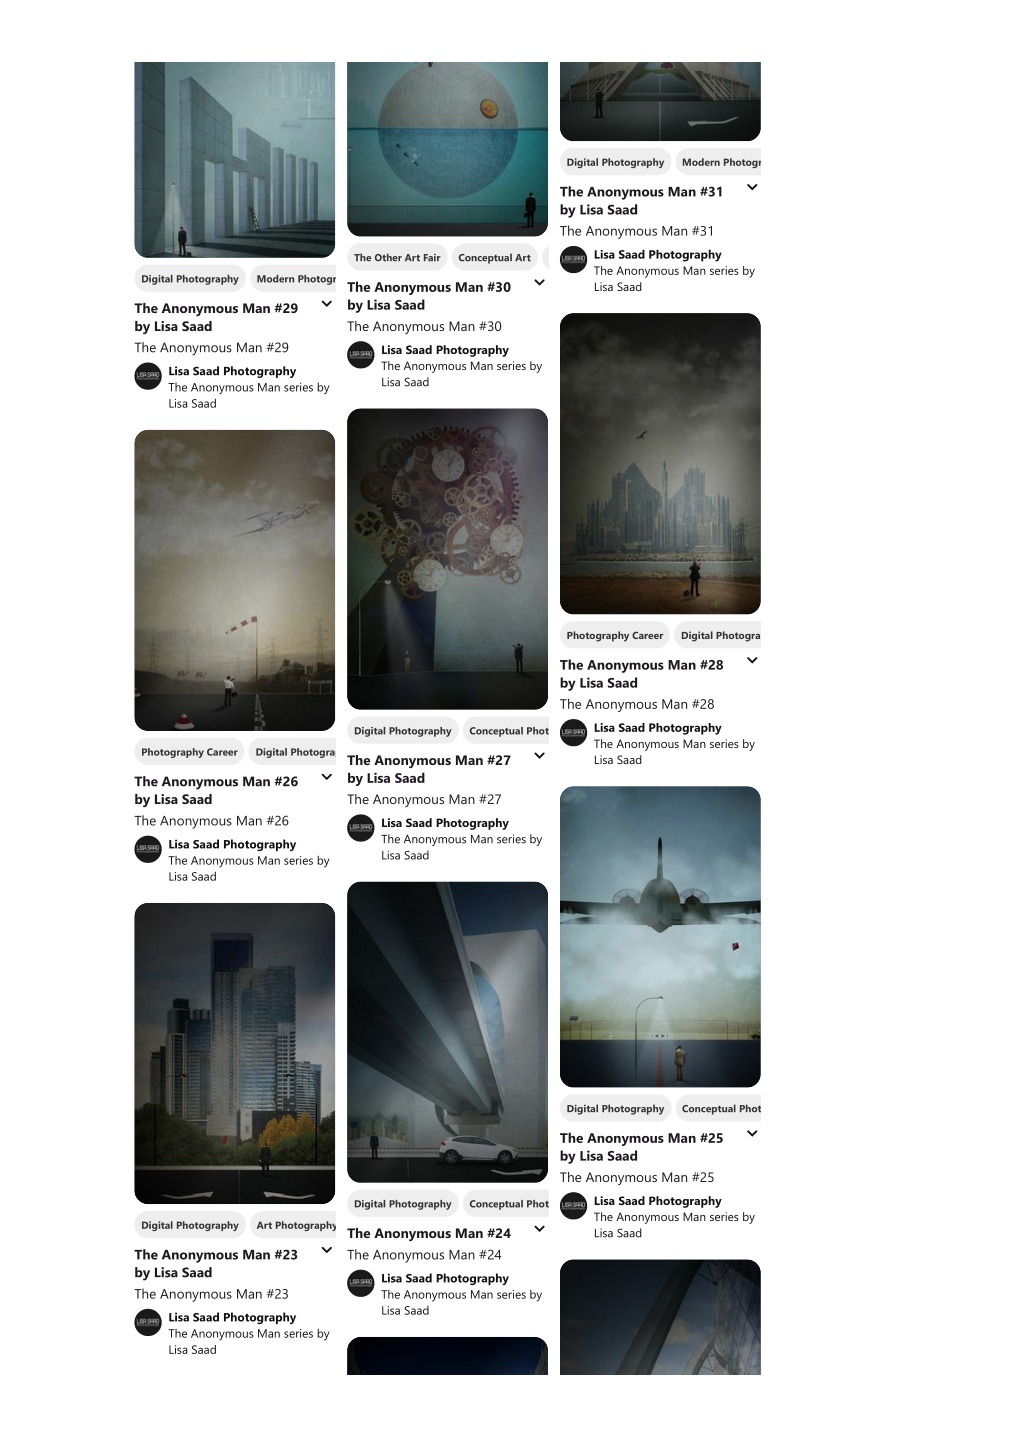
Task: Expand details chevron for Anonymous Man #29
Action: 326,304
